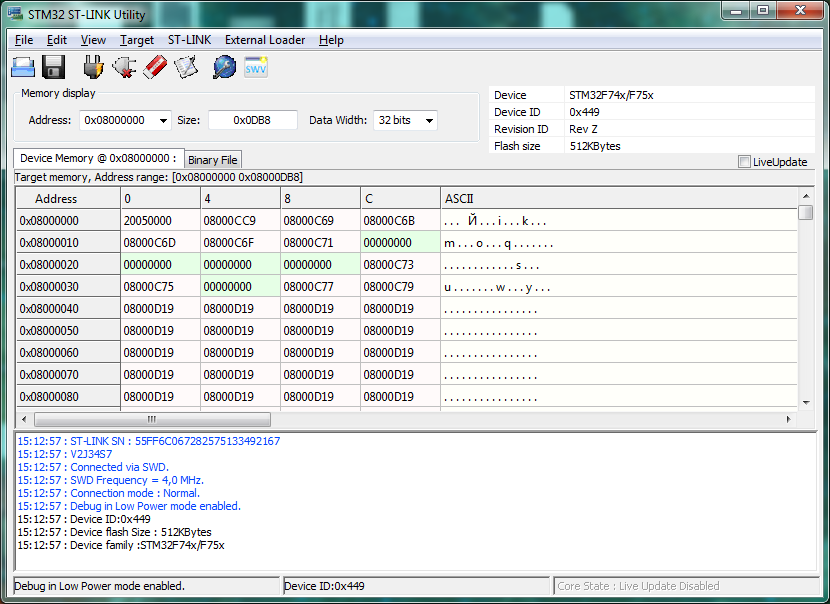Image resolution: width=830 pixels, height=604 pixels.
Task: Click the horizontal scroll left arrow
Action: click(24, 419)
